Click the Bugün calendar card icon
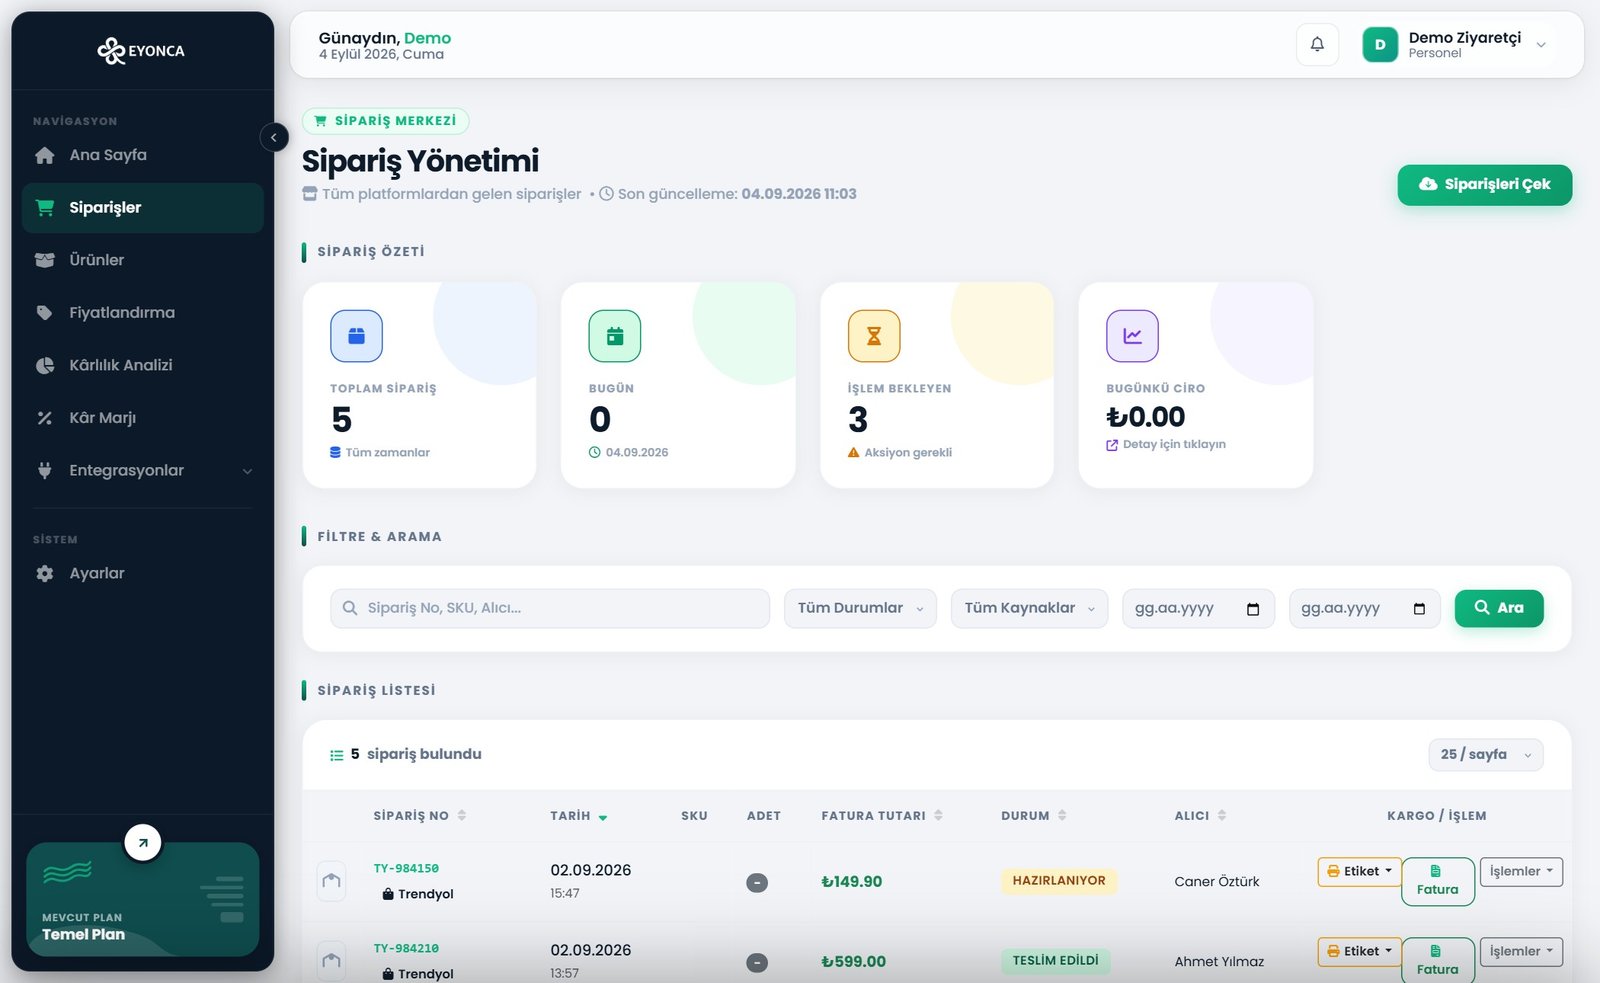Viewport: 1600px width, 983px height. point(614,336)
